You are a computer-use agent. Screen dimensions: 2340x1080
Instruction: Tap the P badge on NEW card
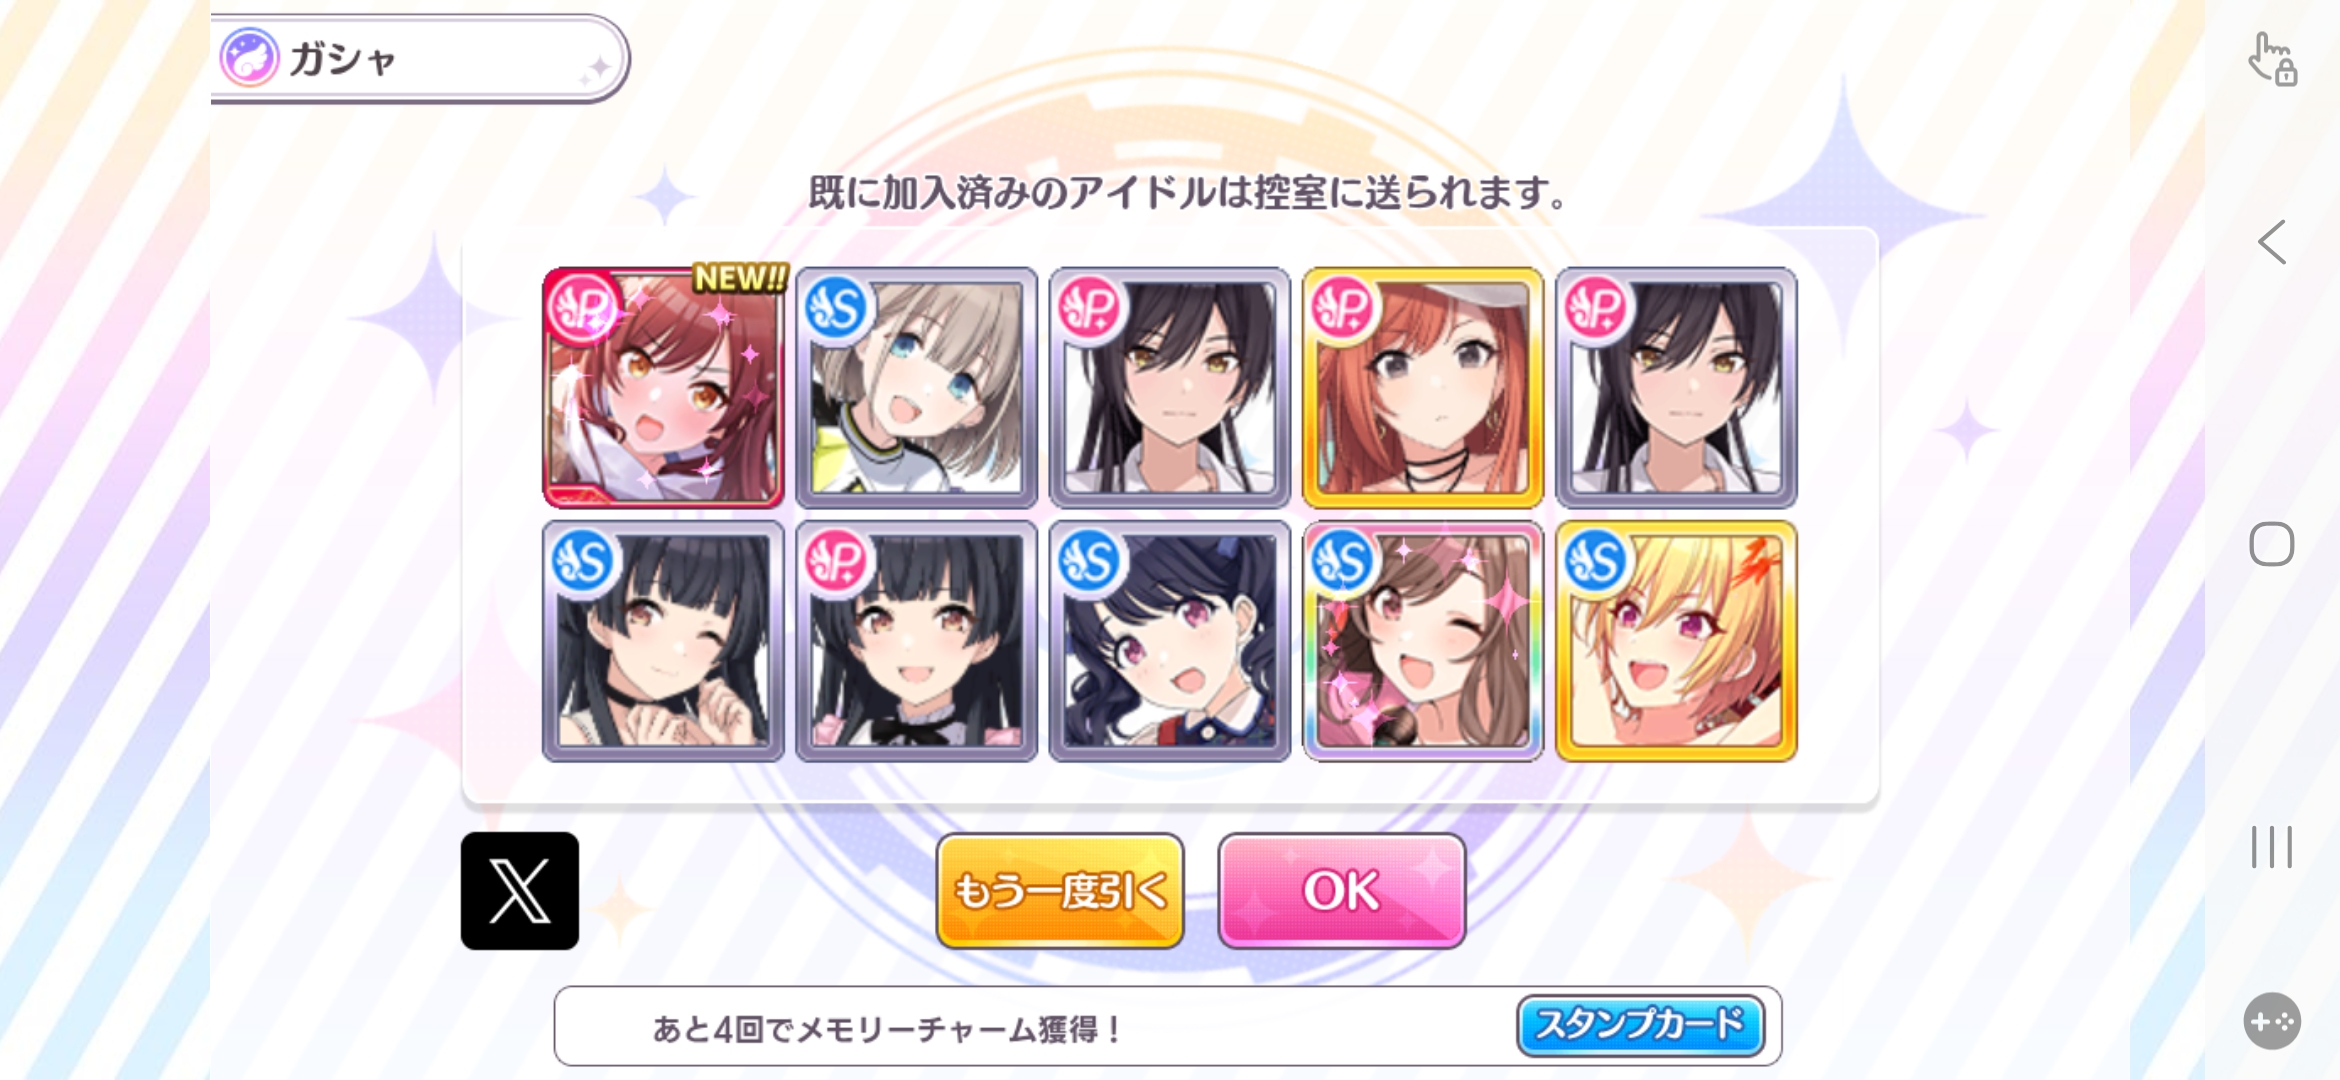tap(583, 307)
